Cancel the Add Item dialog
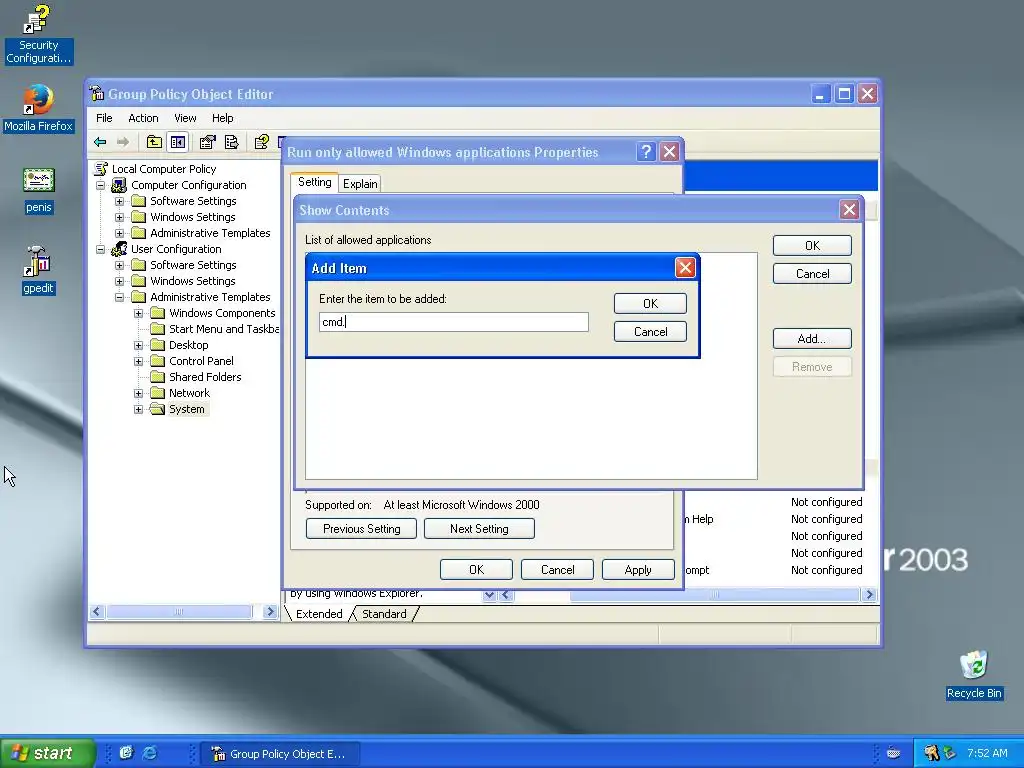 (x=650, y=332)
